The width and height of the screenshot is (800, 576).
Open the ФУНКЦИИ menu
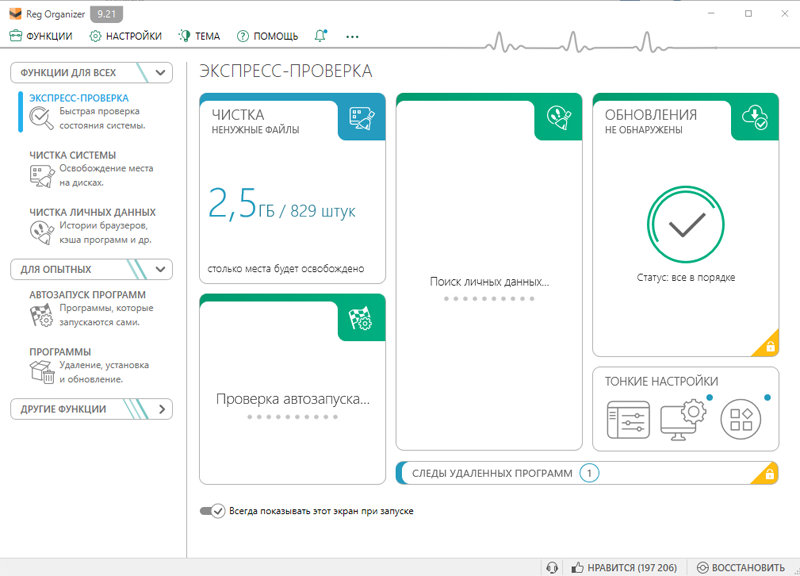click(41, 36)
